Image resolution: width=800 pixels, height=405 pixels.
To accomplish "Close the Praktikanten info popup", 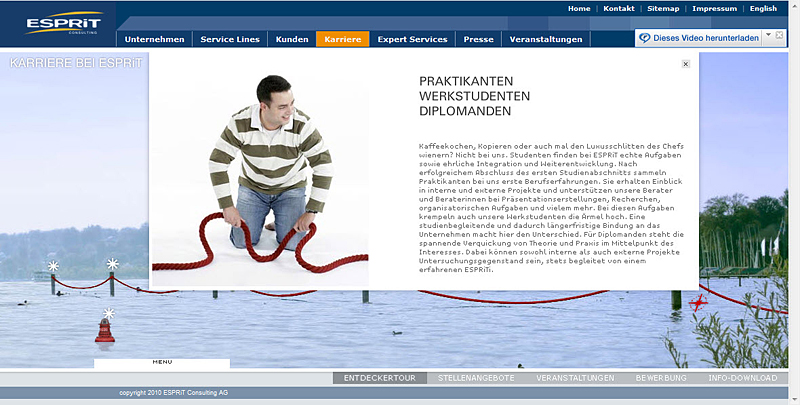I will [685, 64].
